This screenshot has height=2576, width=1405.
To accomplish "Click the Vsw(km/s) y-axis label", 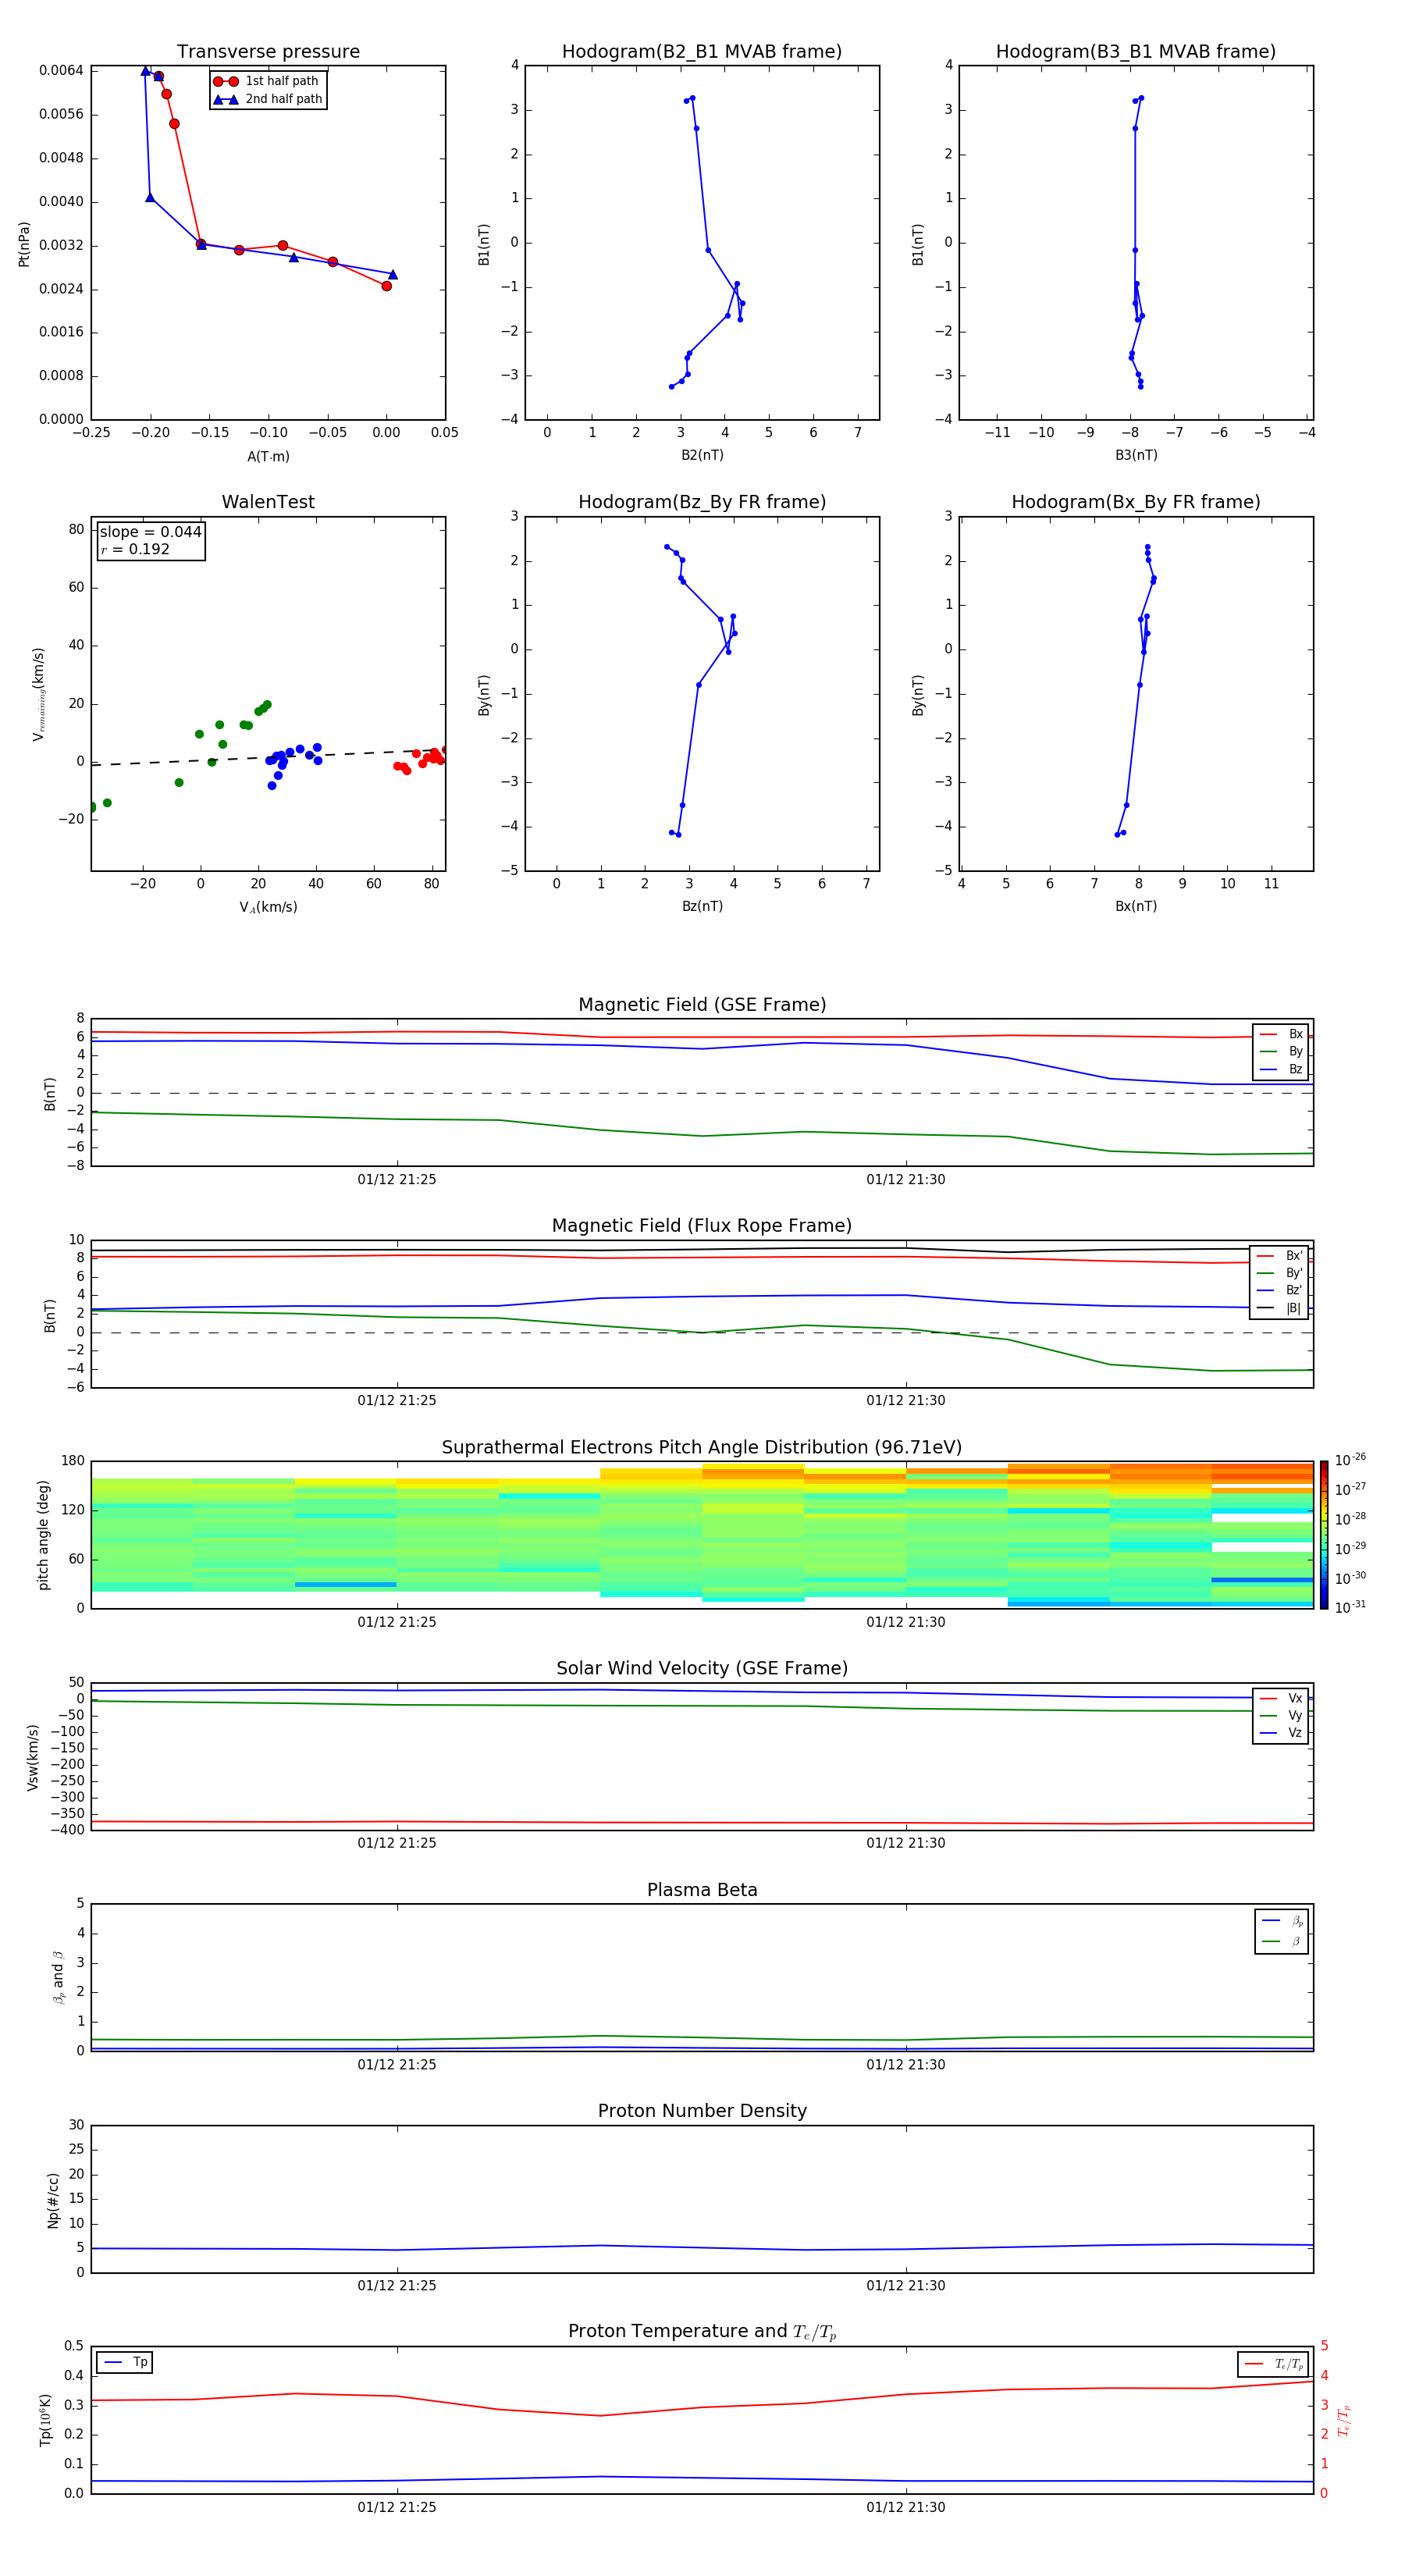I will 33,1757.
